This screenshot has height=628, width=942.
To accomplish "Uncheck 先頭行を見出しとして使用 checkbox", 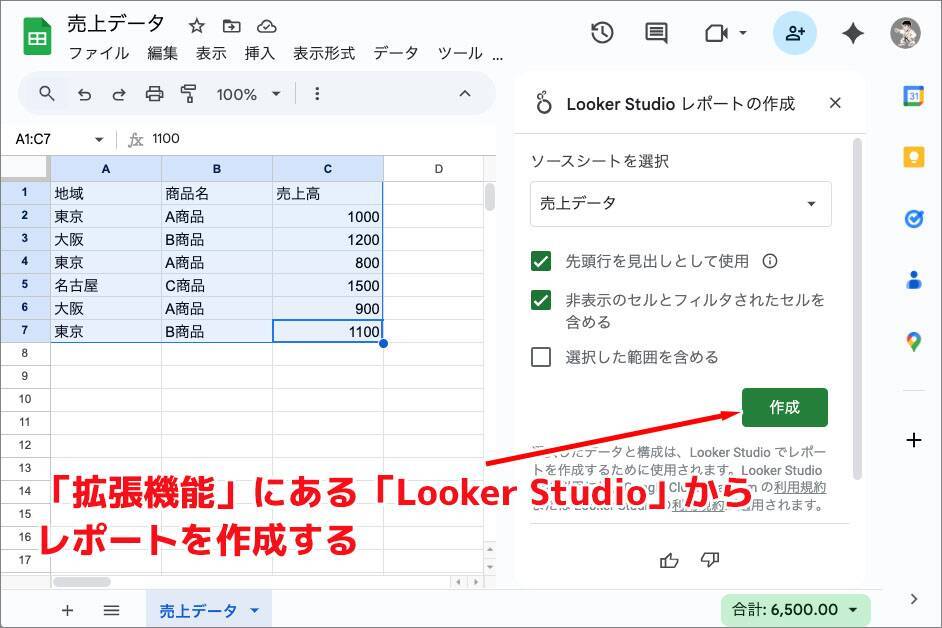I will click(x=541, y=262).
